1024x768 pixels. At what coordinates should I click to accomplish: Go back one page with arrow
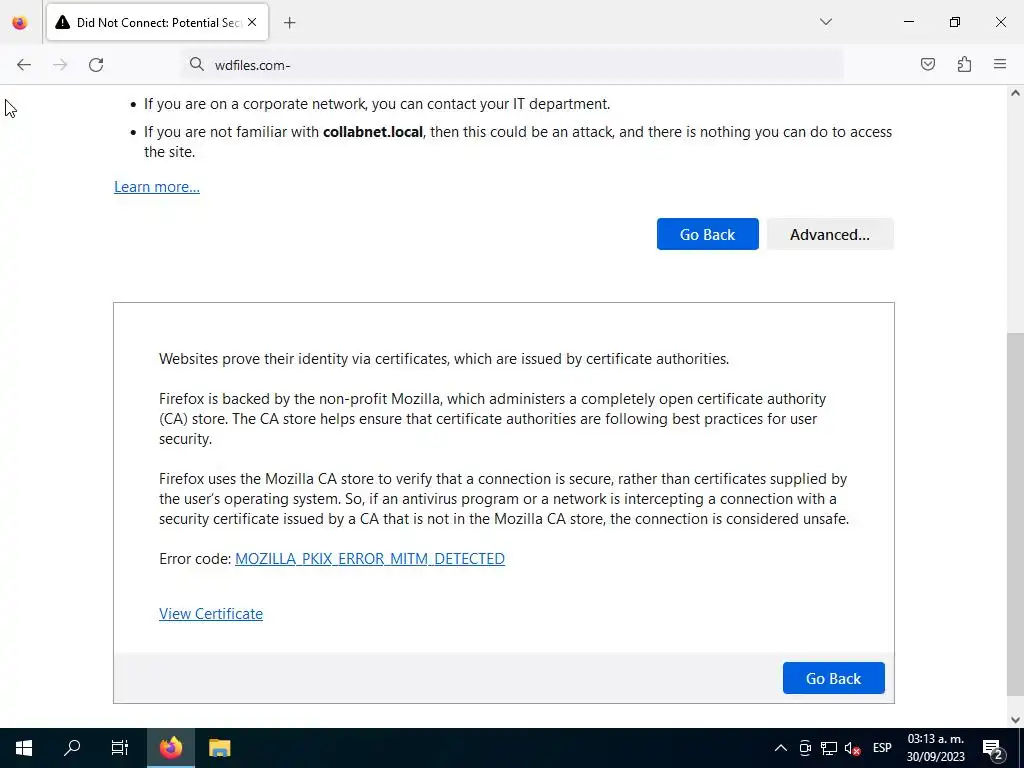pos(24,64)
